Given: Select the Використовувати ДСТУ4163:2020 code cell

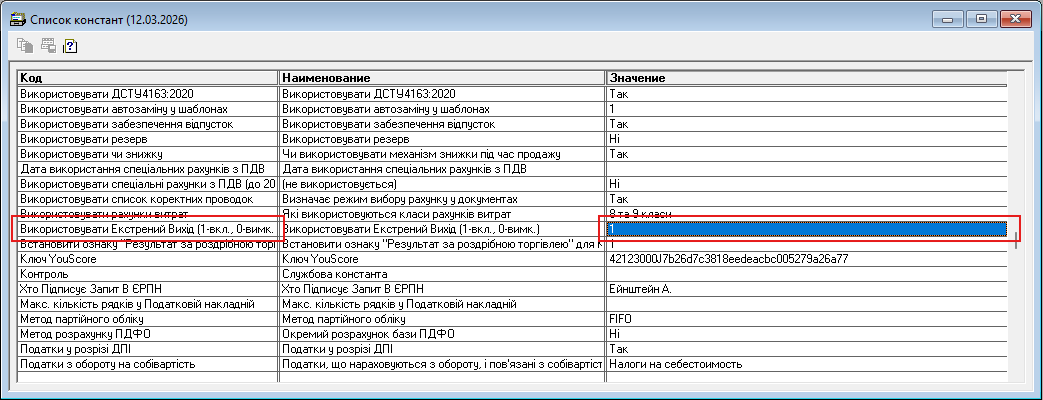Looking at the screenshot, I should coord(147,93).
